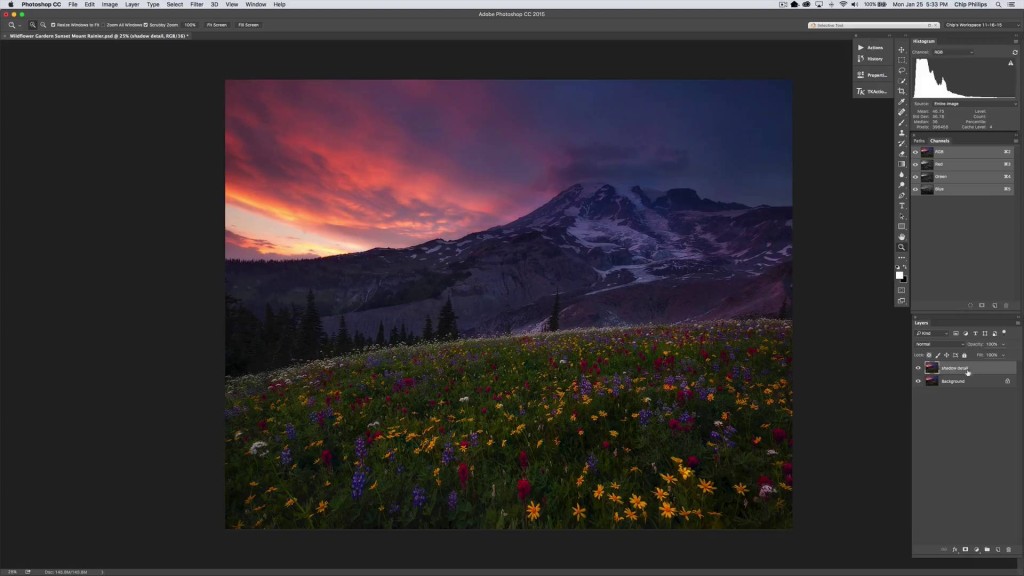Viewport: 1024px width, 576px height.
Task: Hide the shadow detail layer
Action: pos(918,368)
